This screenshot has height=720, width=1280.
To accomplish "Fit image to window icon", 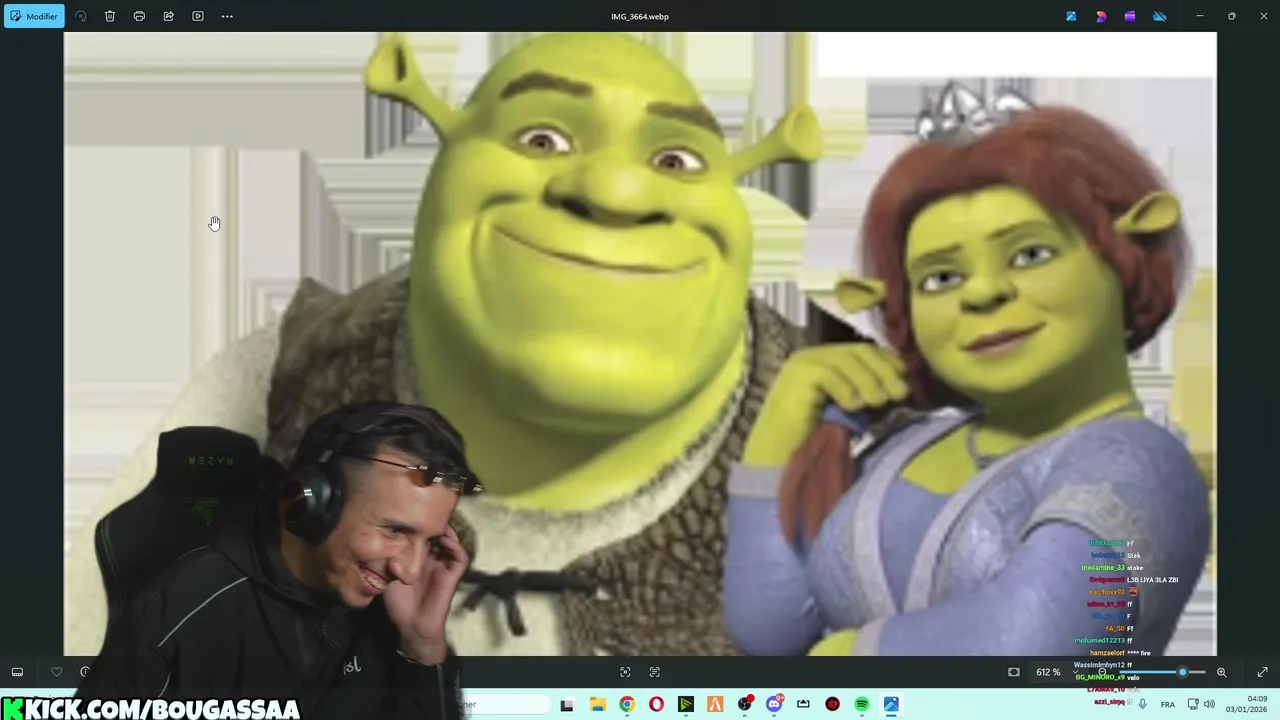I will pos(1014,672).
